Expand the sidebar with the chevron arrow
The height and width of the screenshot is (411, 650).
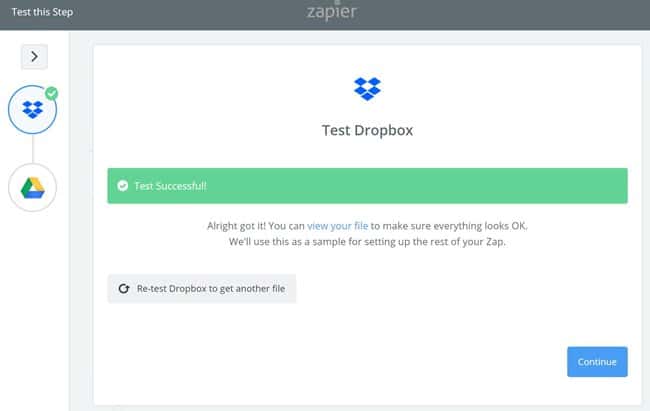click(34, 57)
